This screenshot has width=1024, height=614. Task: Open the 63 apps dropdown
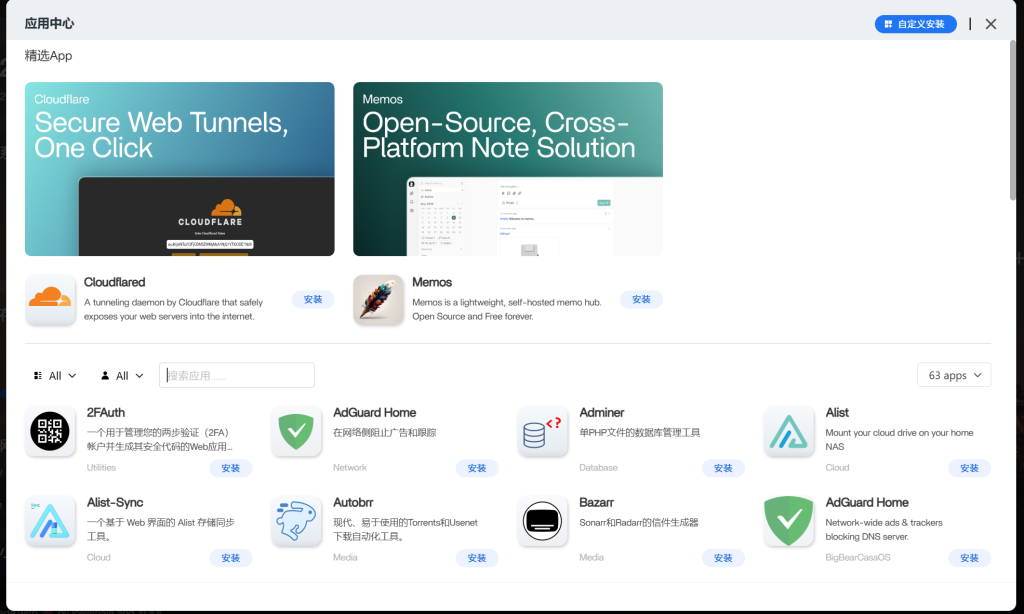pos(954,375)
